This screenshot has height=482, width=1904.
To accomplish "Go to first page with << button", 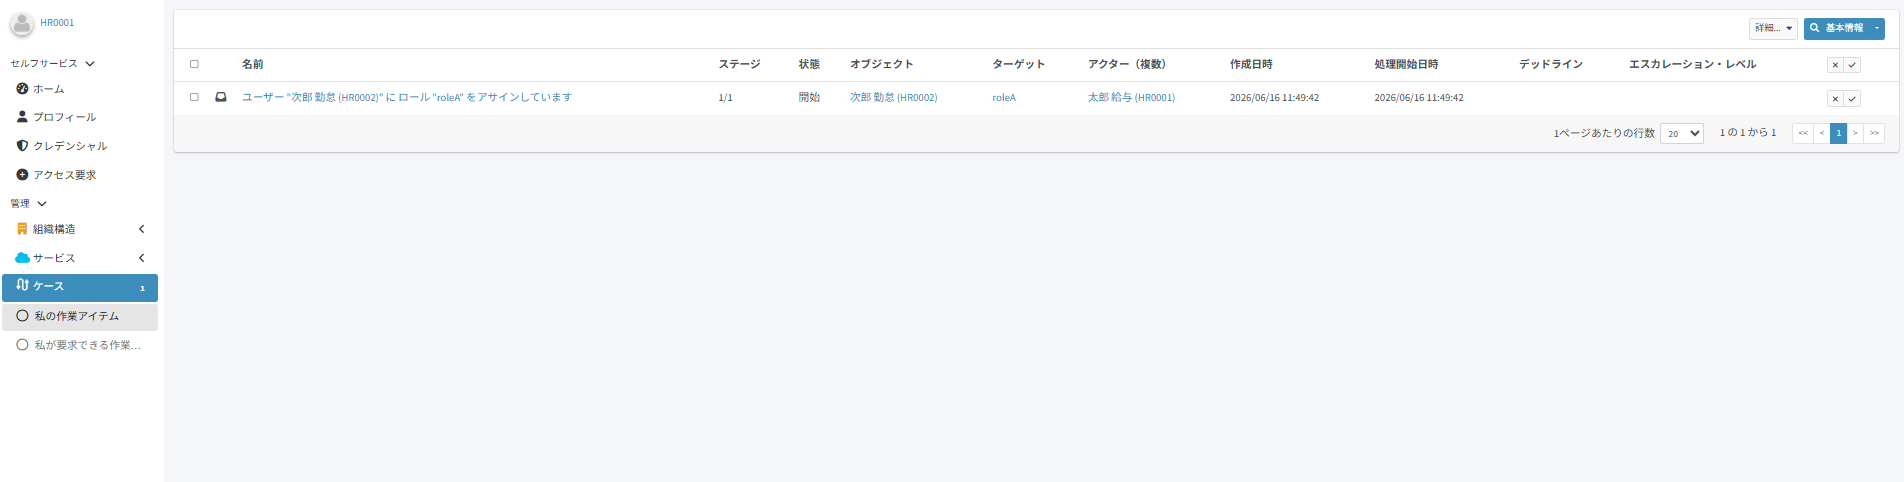I will pyautogui.click(x=1803, y=133).
